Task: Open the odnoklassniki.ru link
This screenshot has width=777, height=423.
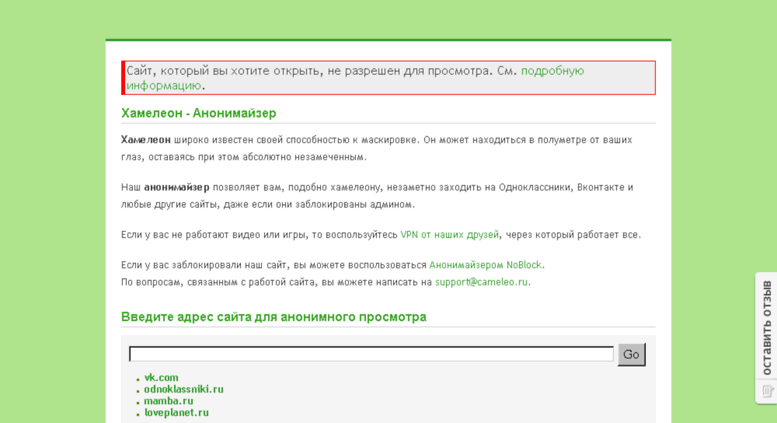Action: pos(183,389)
